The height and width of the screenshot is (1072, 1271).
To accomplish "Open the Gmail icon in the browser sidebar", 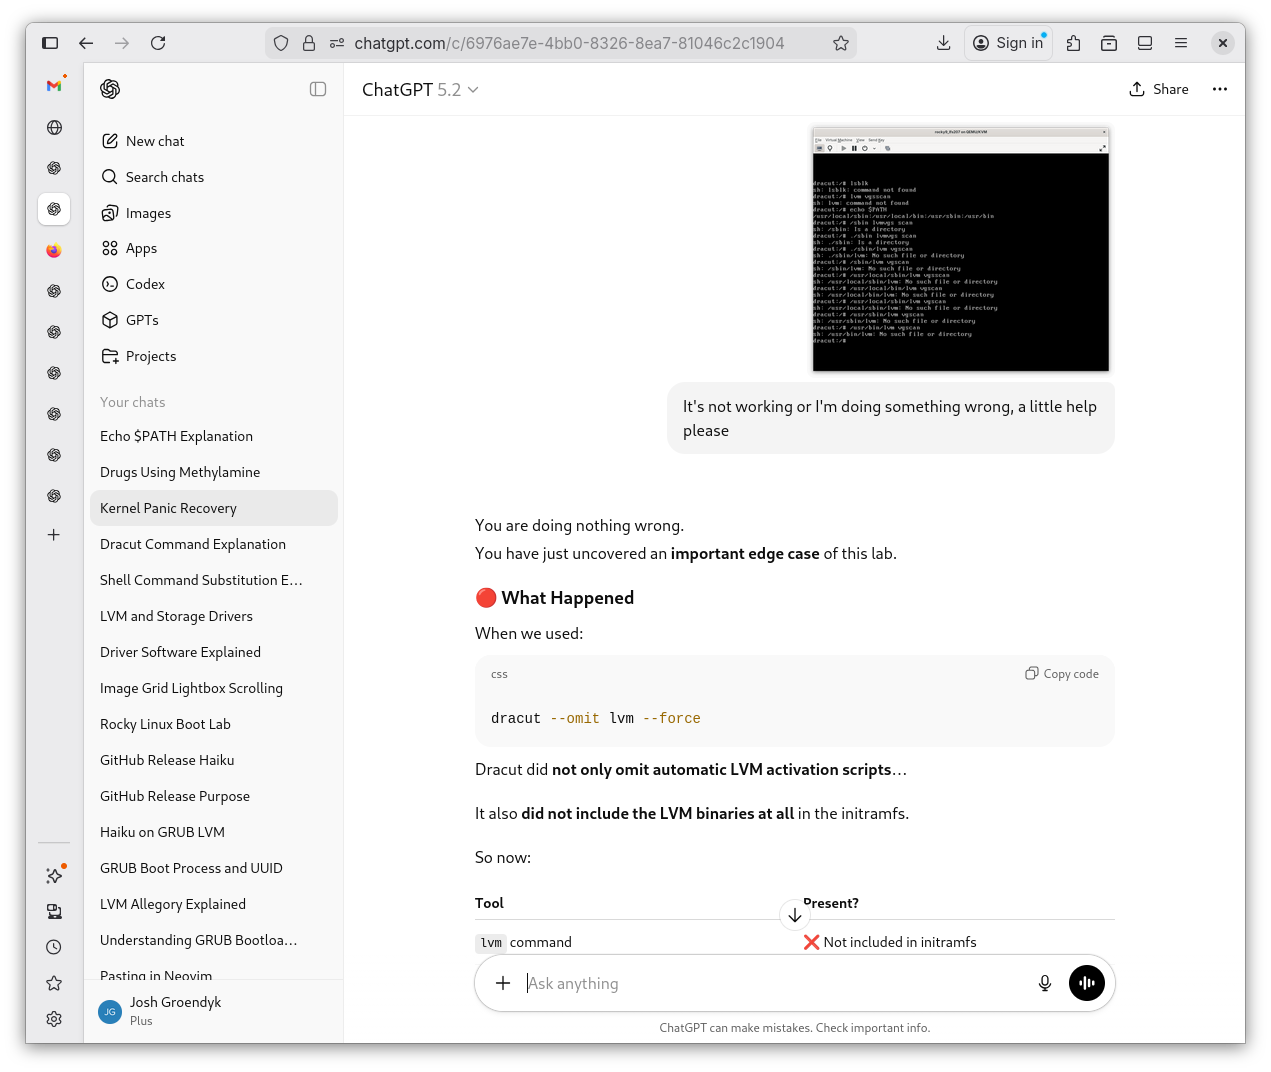I will click(x=54, y=86).
